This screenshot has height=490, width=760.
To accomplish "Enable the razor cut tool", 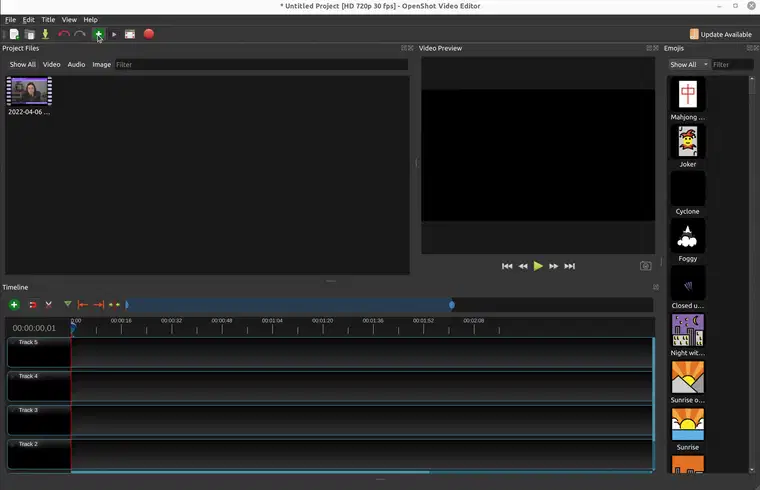I will click(x=48, y=305).
